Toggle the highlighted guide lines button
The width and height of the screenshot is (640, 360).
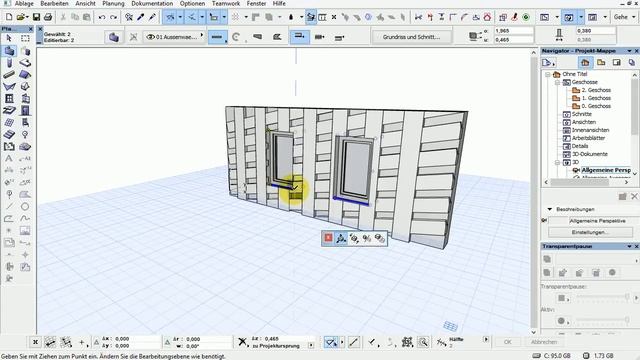(x=170, y=17)
